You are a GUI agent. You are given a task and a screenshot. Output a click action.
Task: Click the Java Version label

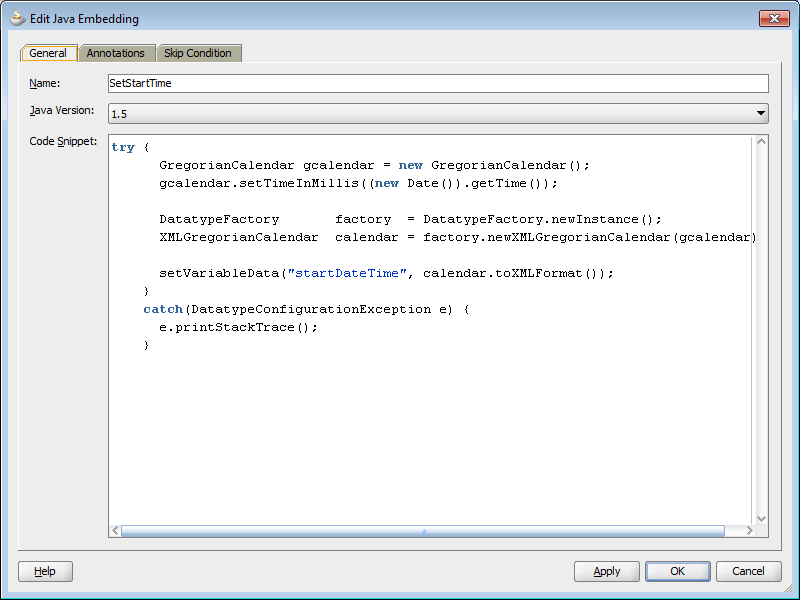[62, 110]
